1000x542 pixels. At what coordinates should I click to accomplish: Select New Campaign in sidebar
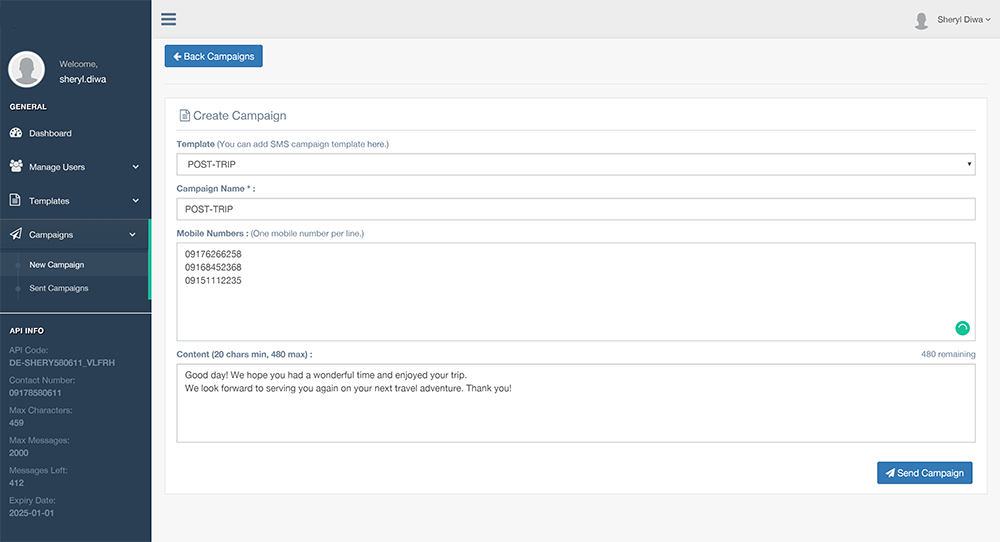(57, 265)
